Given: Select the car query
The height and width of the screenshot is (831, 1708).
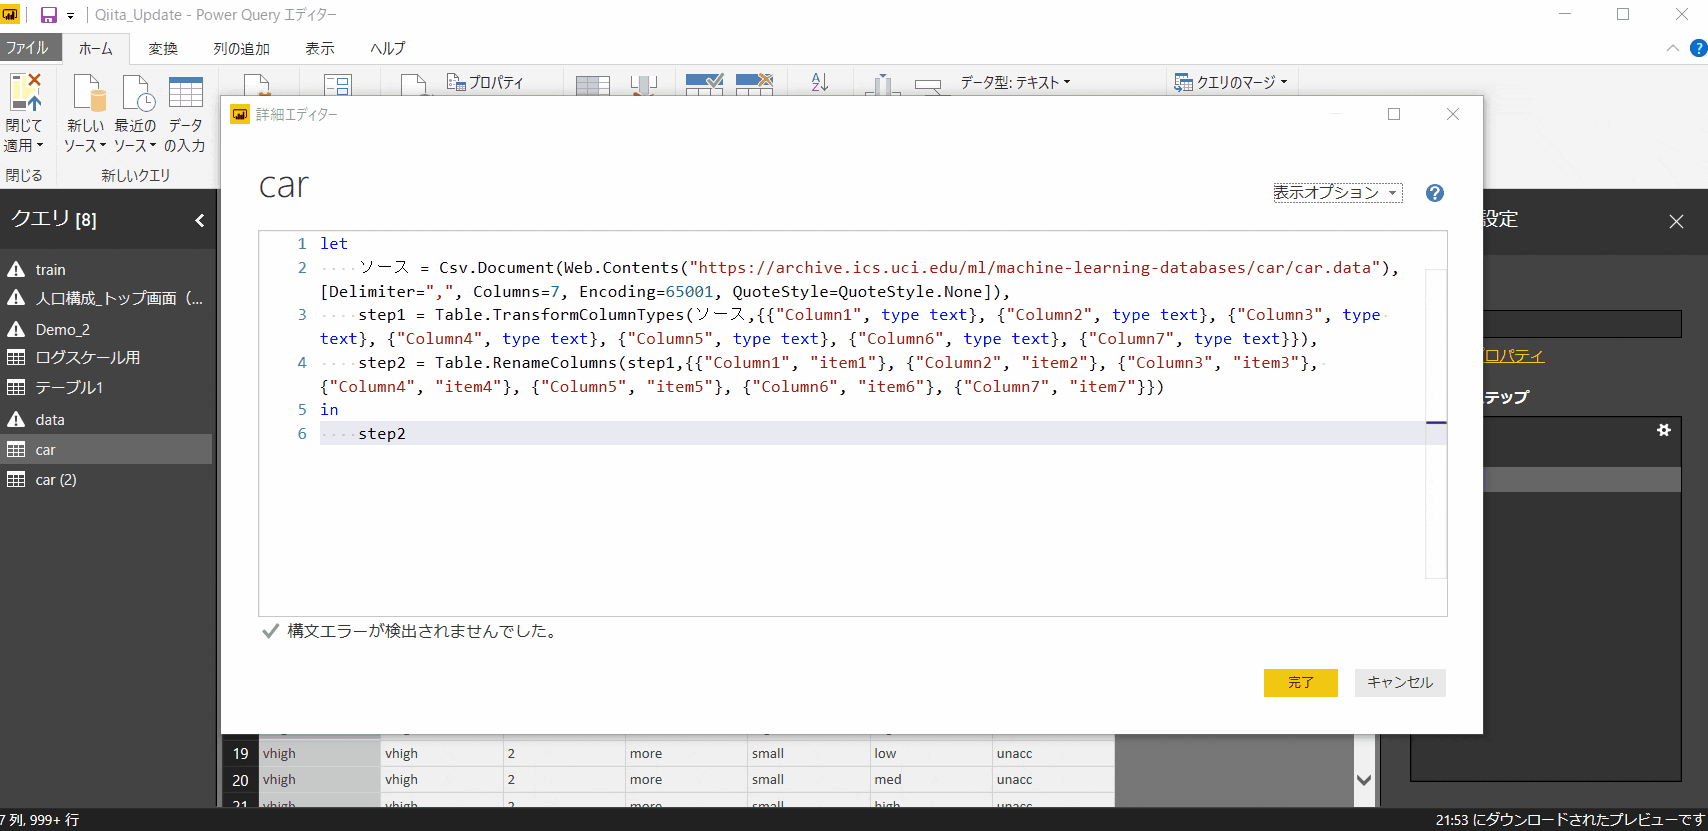Looking at the screenshot, I should coord(106,449).
